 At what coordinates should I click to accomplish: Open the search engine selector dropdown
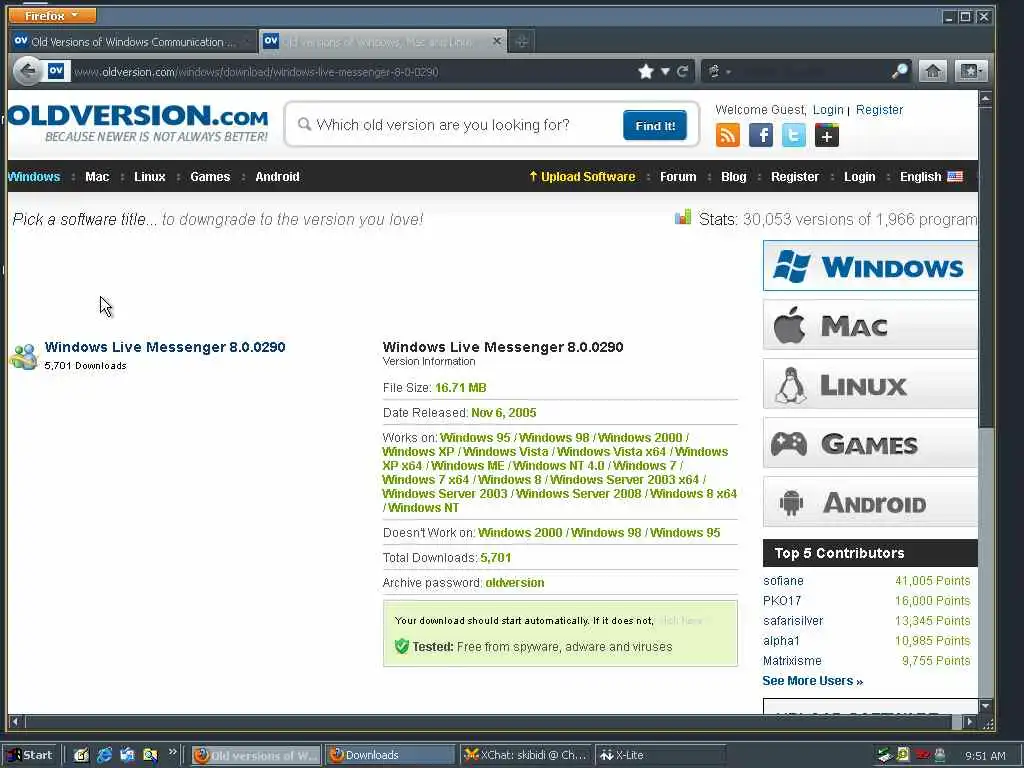[718, 71]
